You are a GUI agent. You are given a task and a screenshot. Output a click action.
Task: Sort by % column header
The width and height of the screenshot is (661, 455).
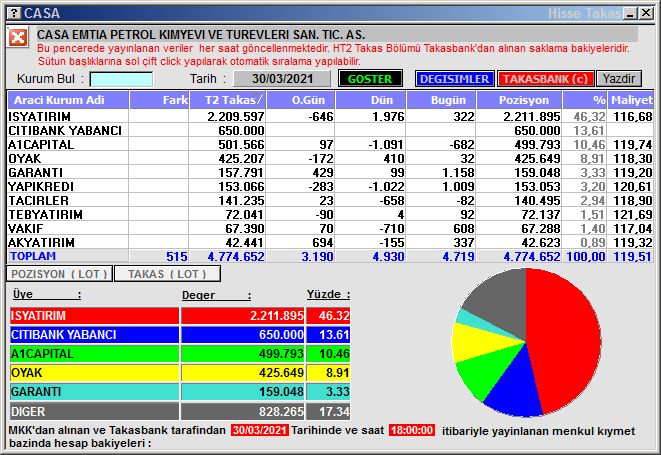tap(585, 100)
